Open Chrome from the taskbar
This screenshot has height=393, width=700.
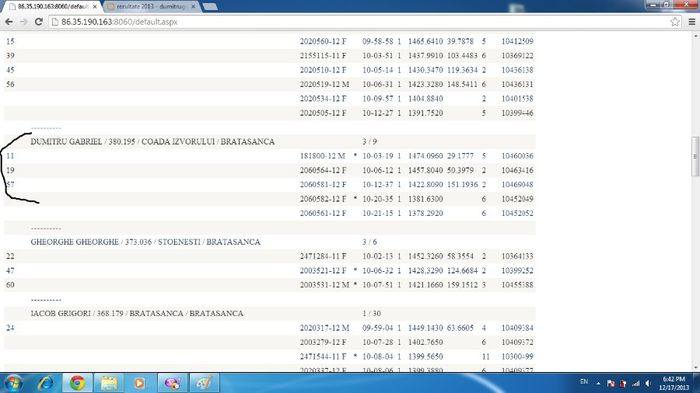[x=77, y=383]
